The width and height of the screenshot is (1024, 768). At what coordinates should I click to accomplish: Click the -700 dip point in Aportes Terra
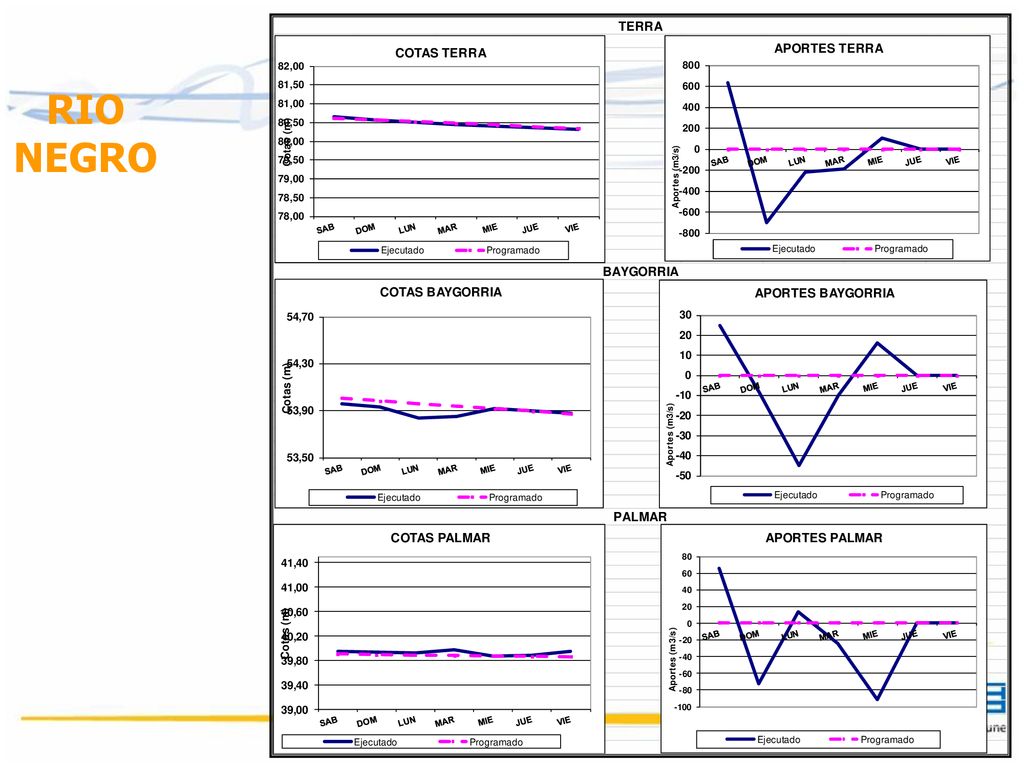point(767,223)
